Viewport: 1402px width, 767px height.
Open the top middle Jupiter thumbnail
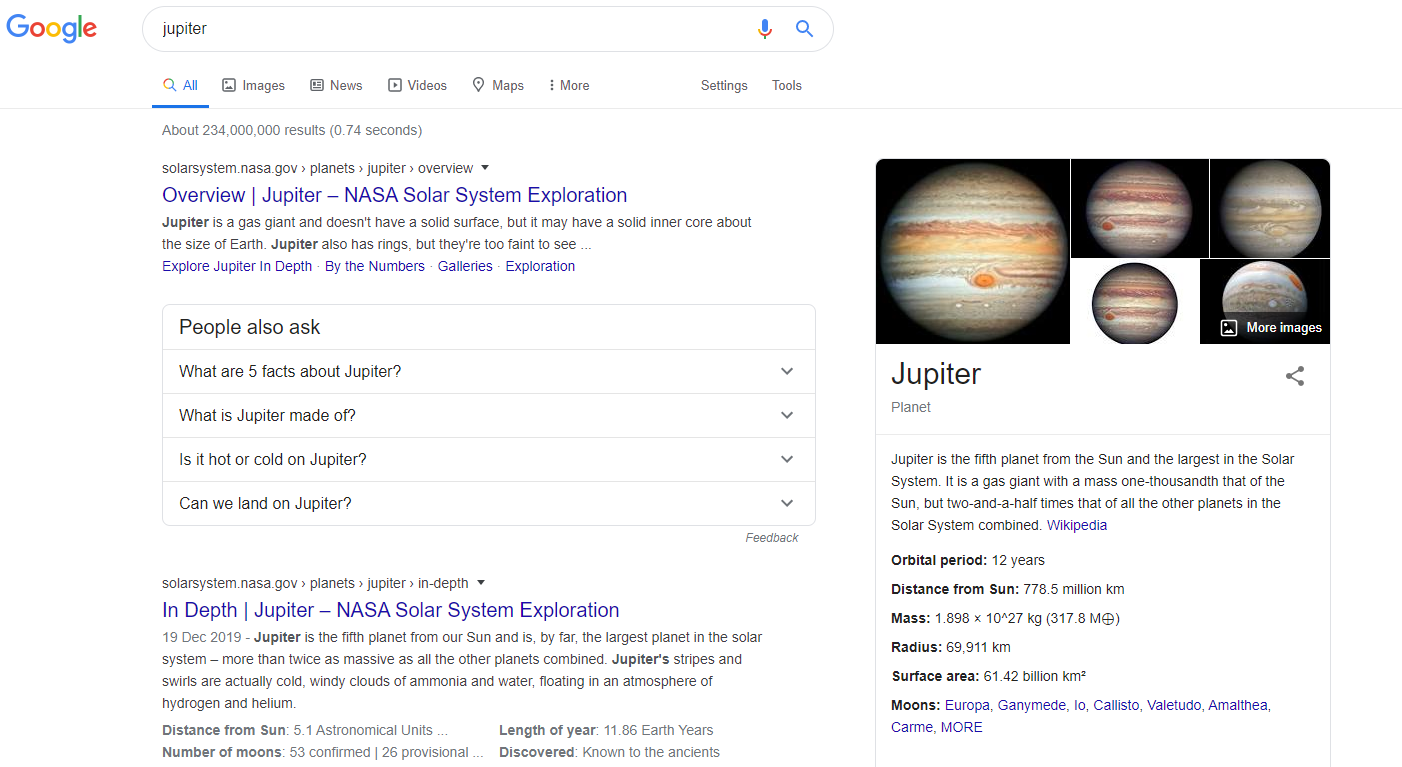(1140, 208)
